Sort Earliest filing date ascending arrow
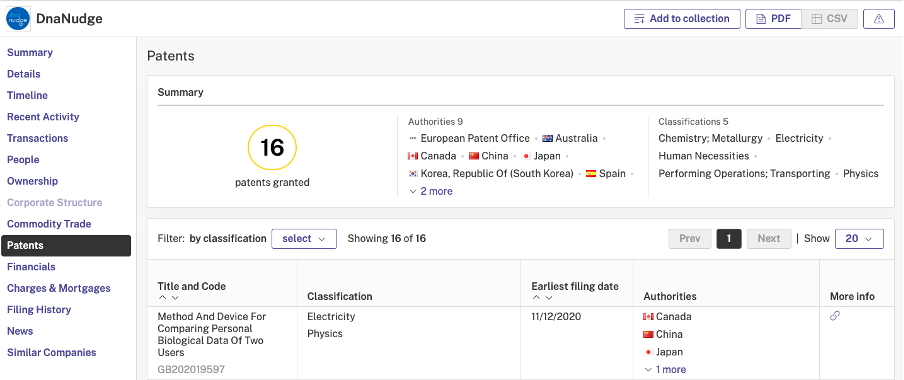This screenshot has height=380, width=904. click(536, 298)
